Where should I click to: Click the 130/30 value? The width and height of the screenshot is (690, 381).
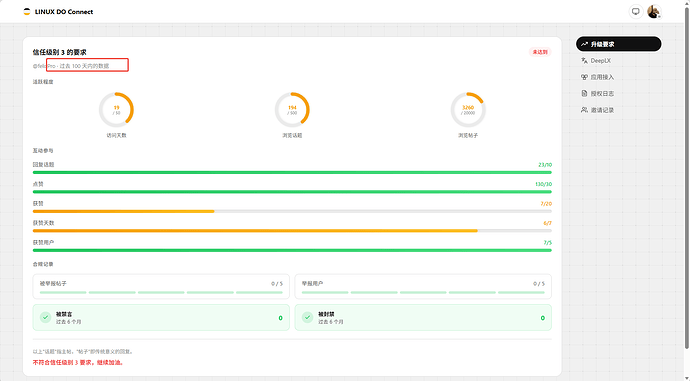tap(543, 184)
